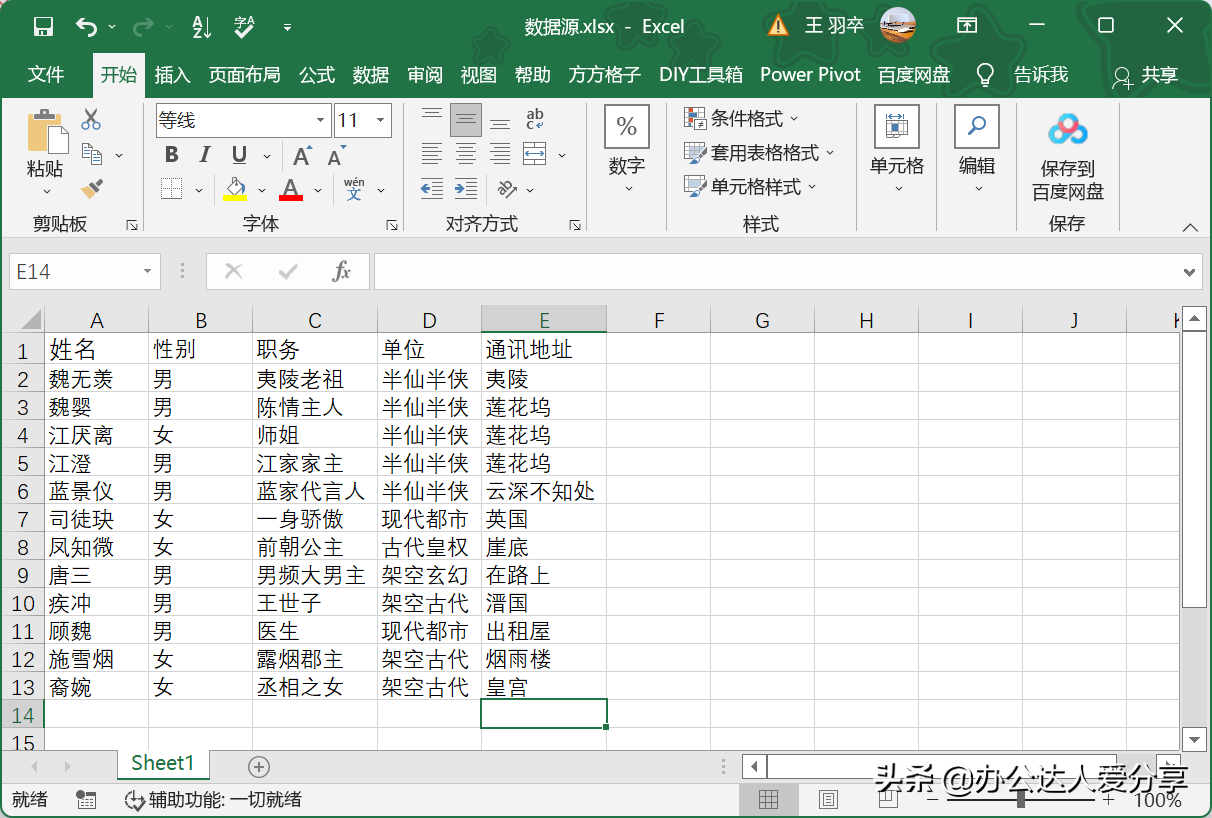Open Cell Styles 单元格样式 dropdown

pyautogui.click(x=751, y=187)
